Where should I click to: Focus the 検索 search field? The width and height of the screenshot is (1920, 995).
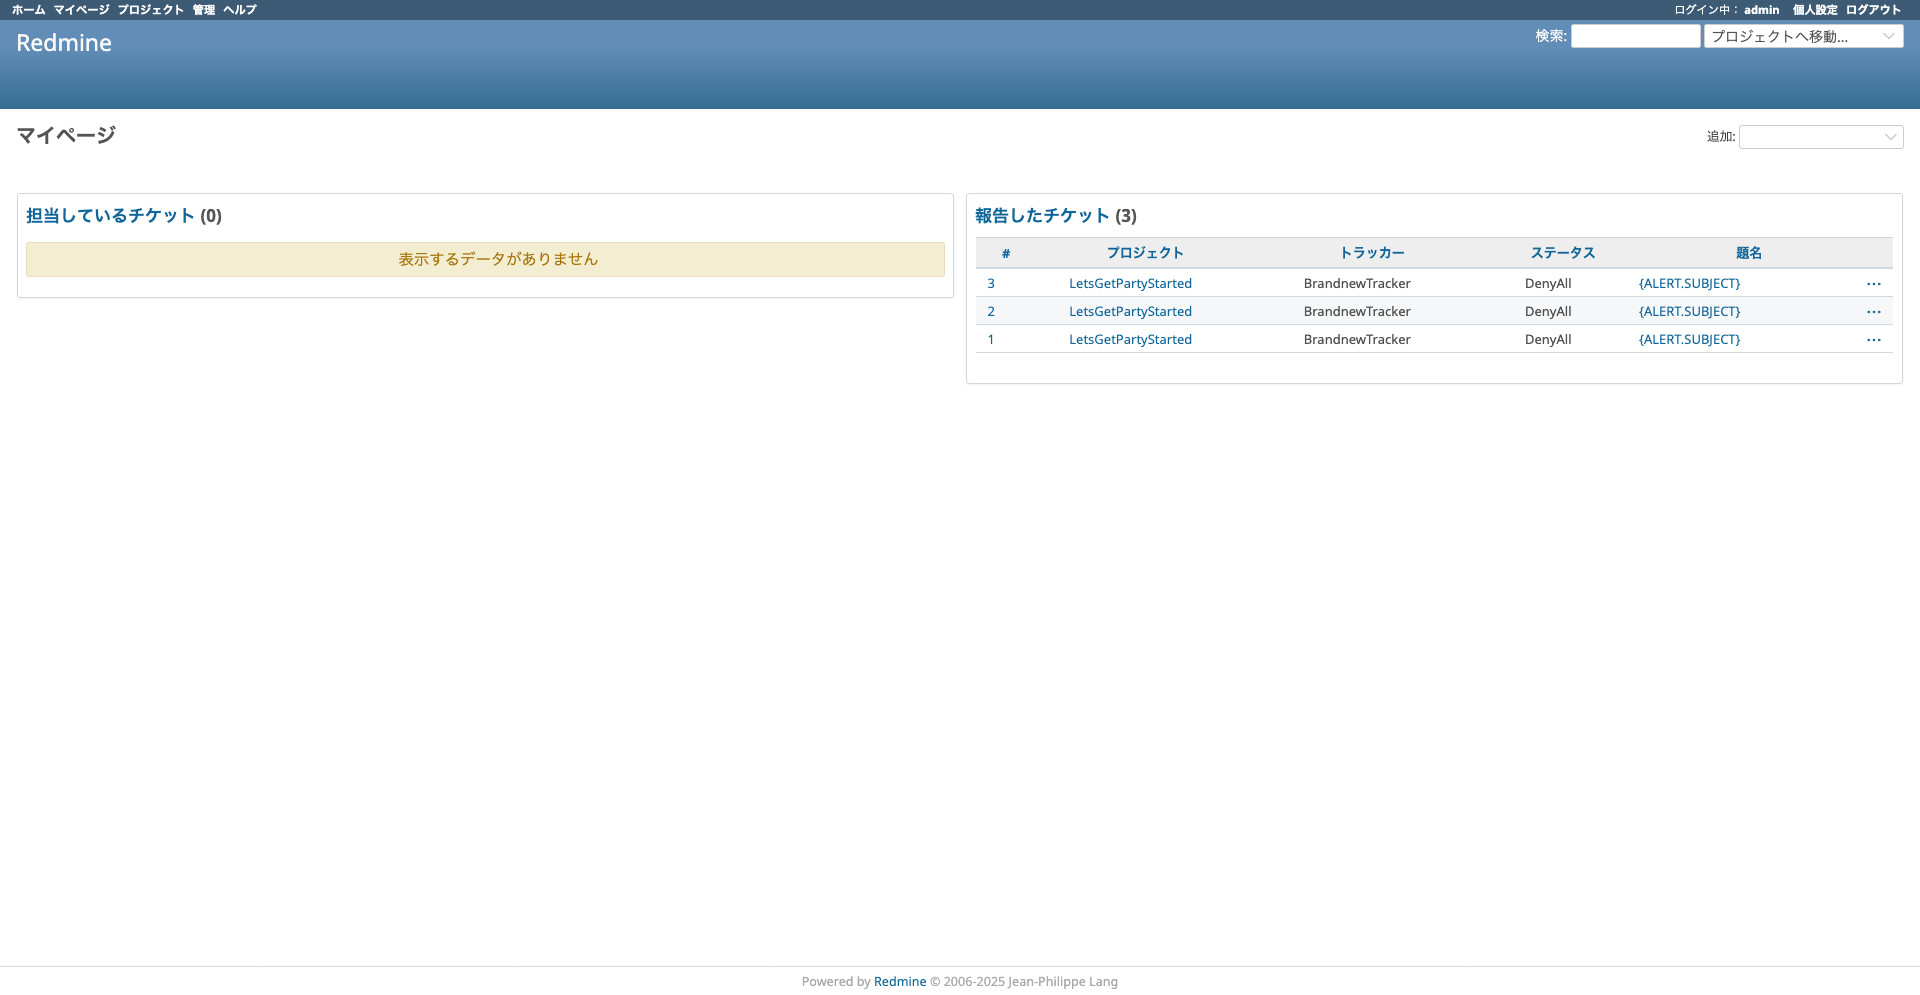[x=1635, y=36]
